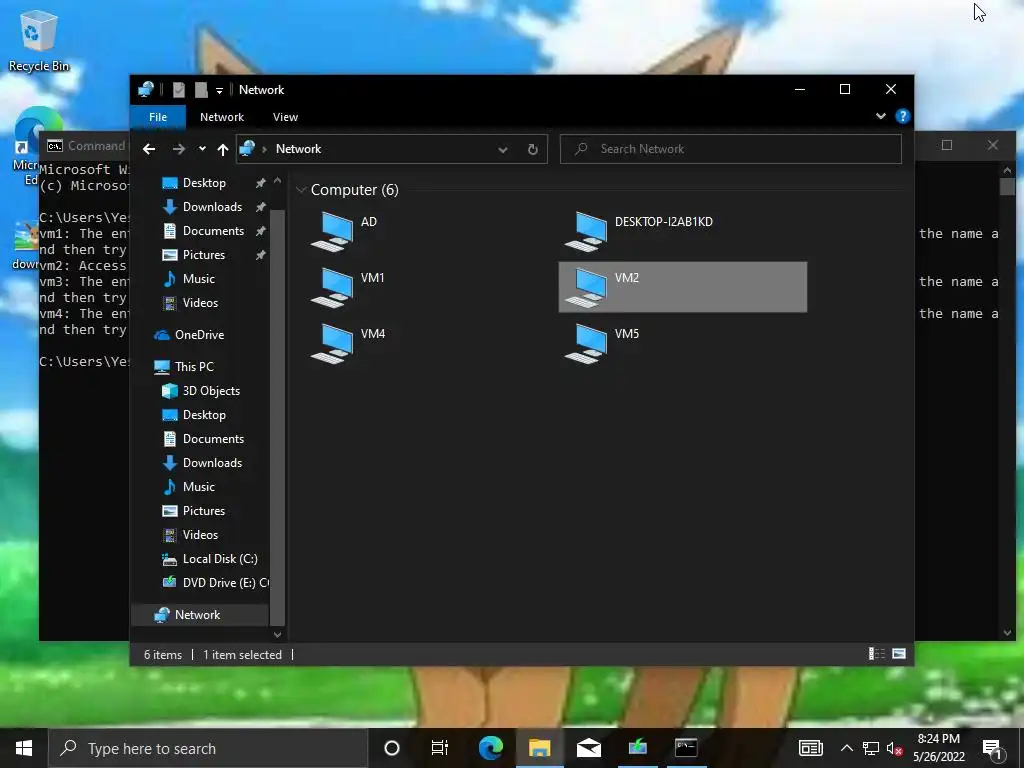Open the File menu

click(158, 117)
